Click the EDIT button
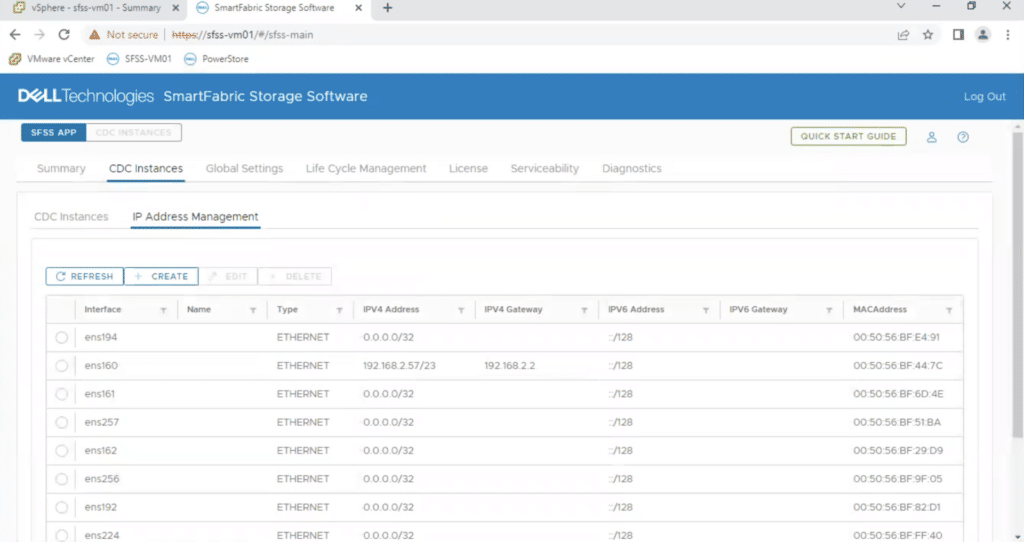1024x542 pixels. (x=228, y=276)
